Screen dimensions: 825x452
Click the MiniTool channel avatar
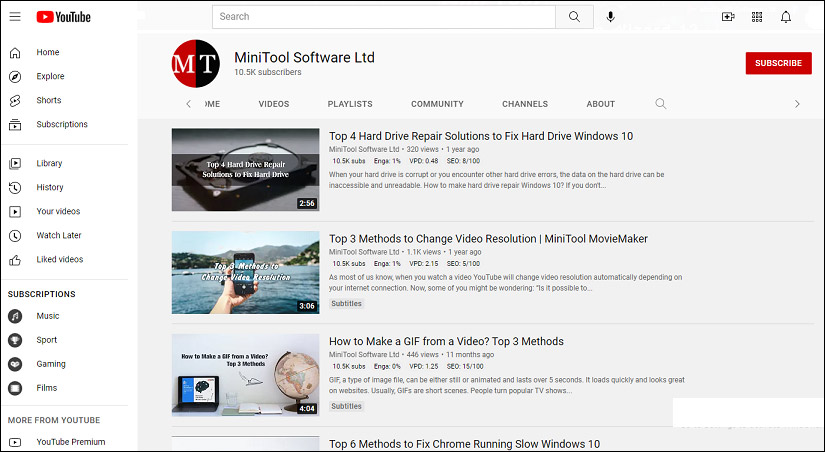click(196, 63)
